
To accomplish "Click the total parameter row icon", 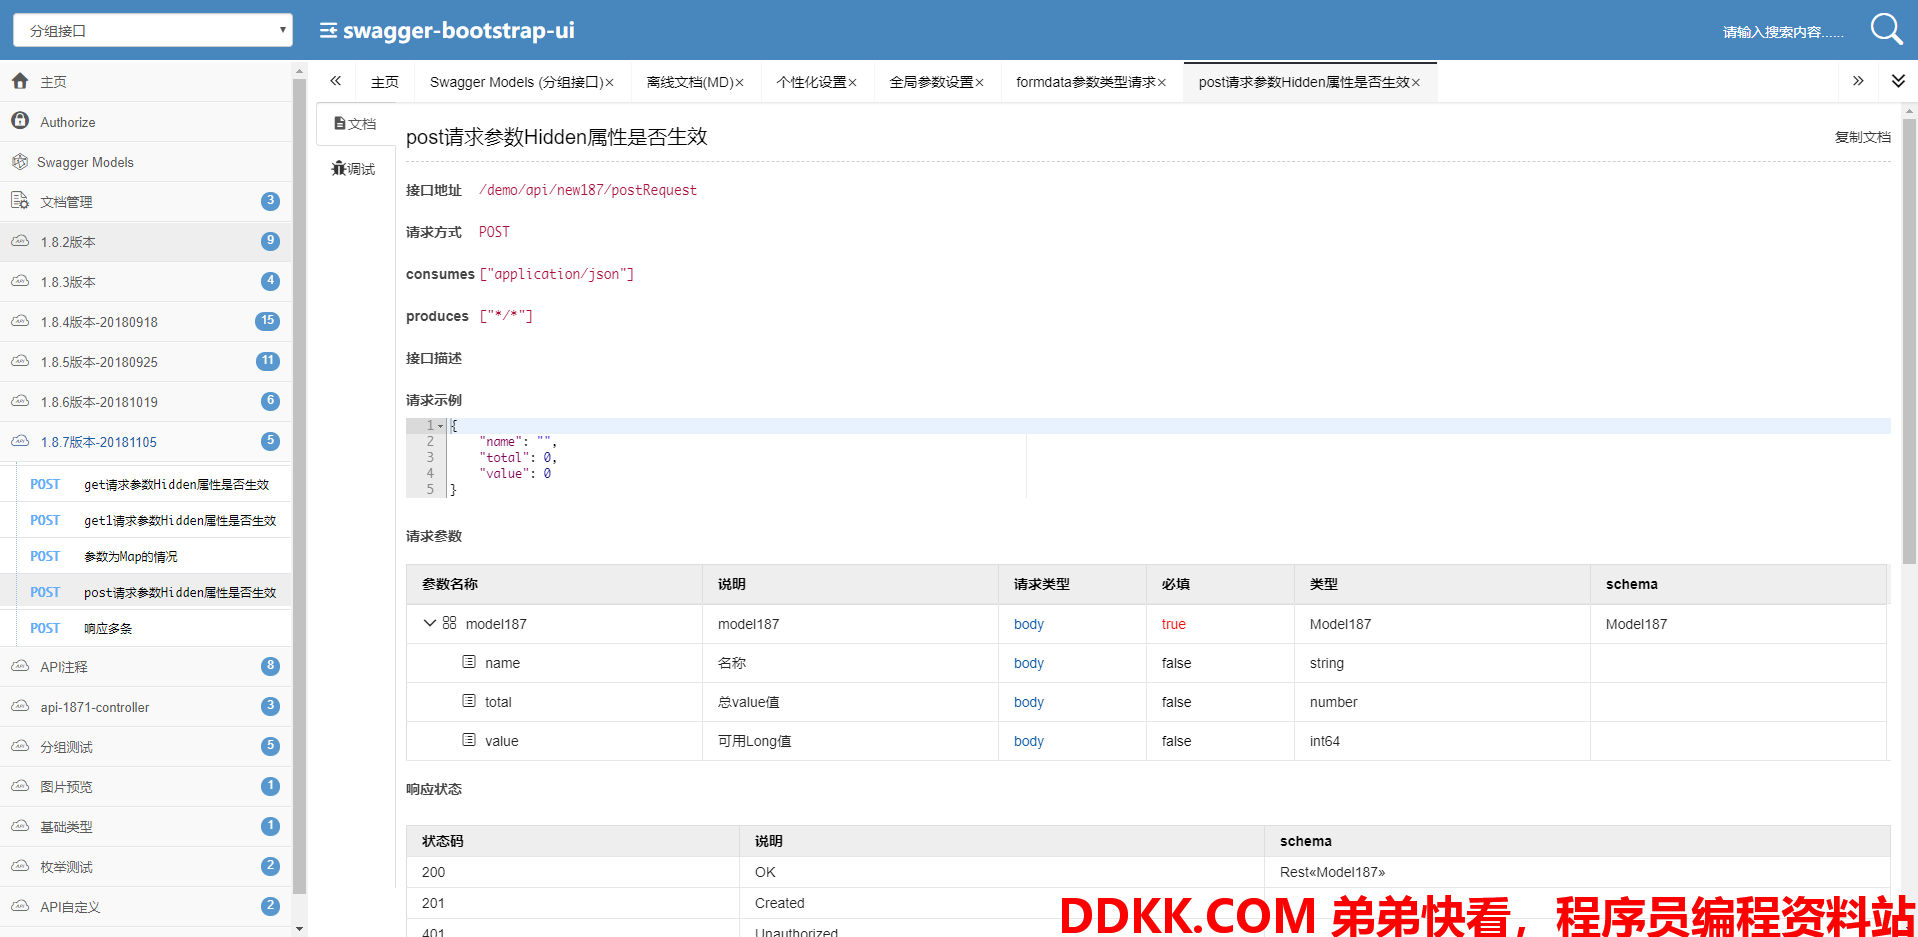I will [x=469, y=701].
